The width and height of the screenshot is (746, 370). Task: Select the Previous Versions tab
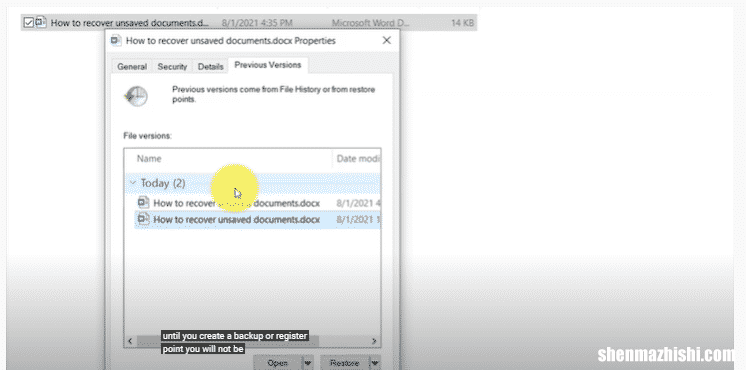pyautogui.click(x=268, y=65)
